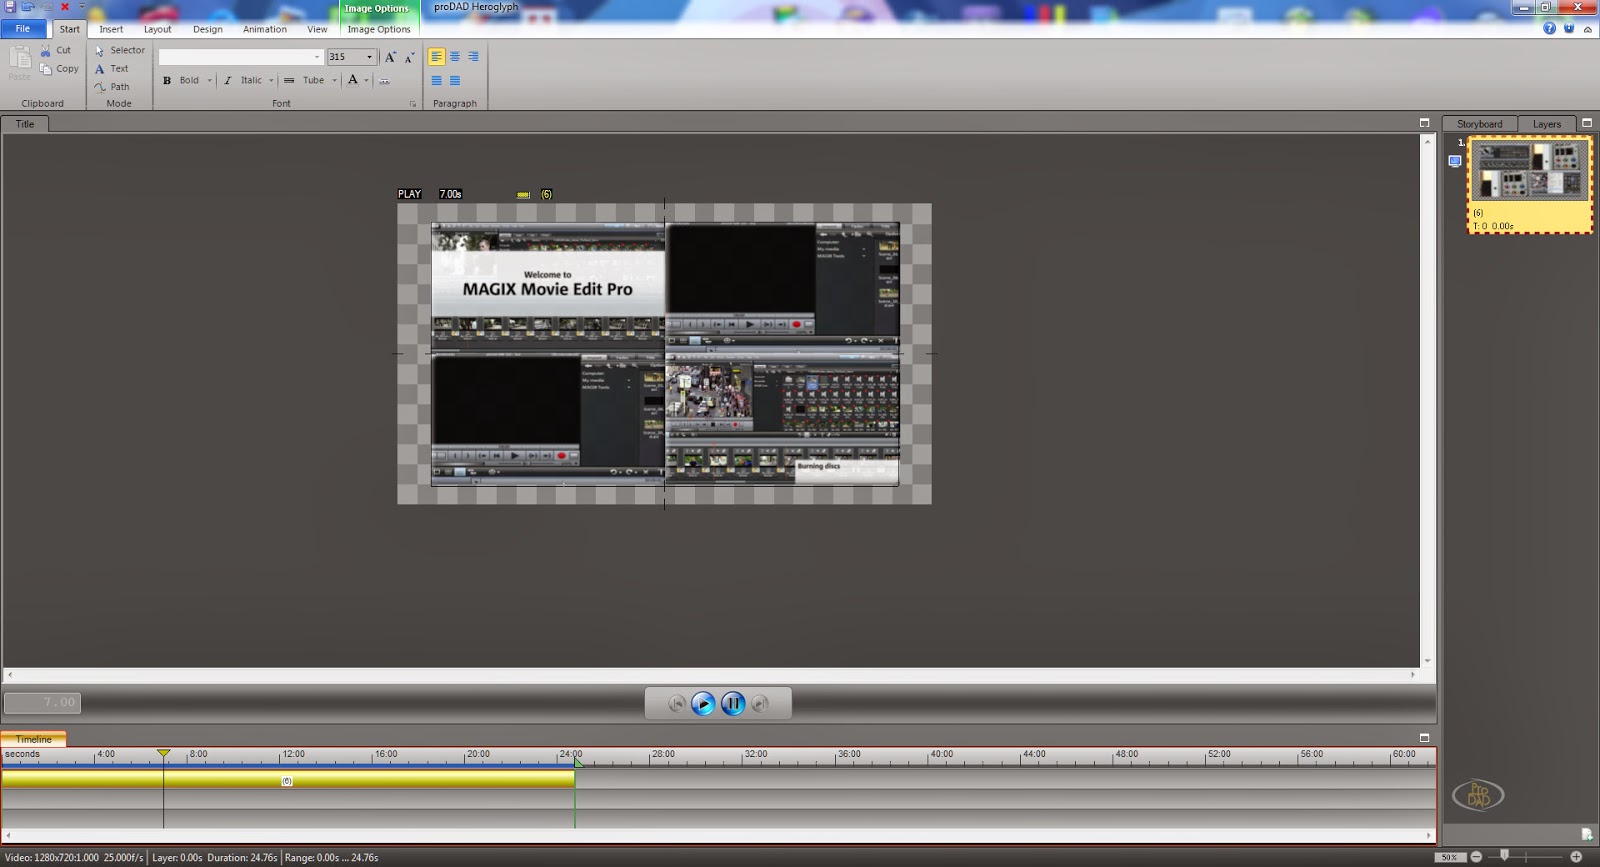Zoom out with the minus button
The width and height of the screenshot is (1600, 867).
coord(1476,857)
